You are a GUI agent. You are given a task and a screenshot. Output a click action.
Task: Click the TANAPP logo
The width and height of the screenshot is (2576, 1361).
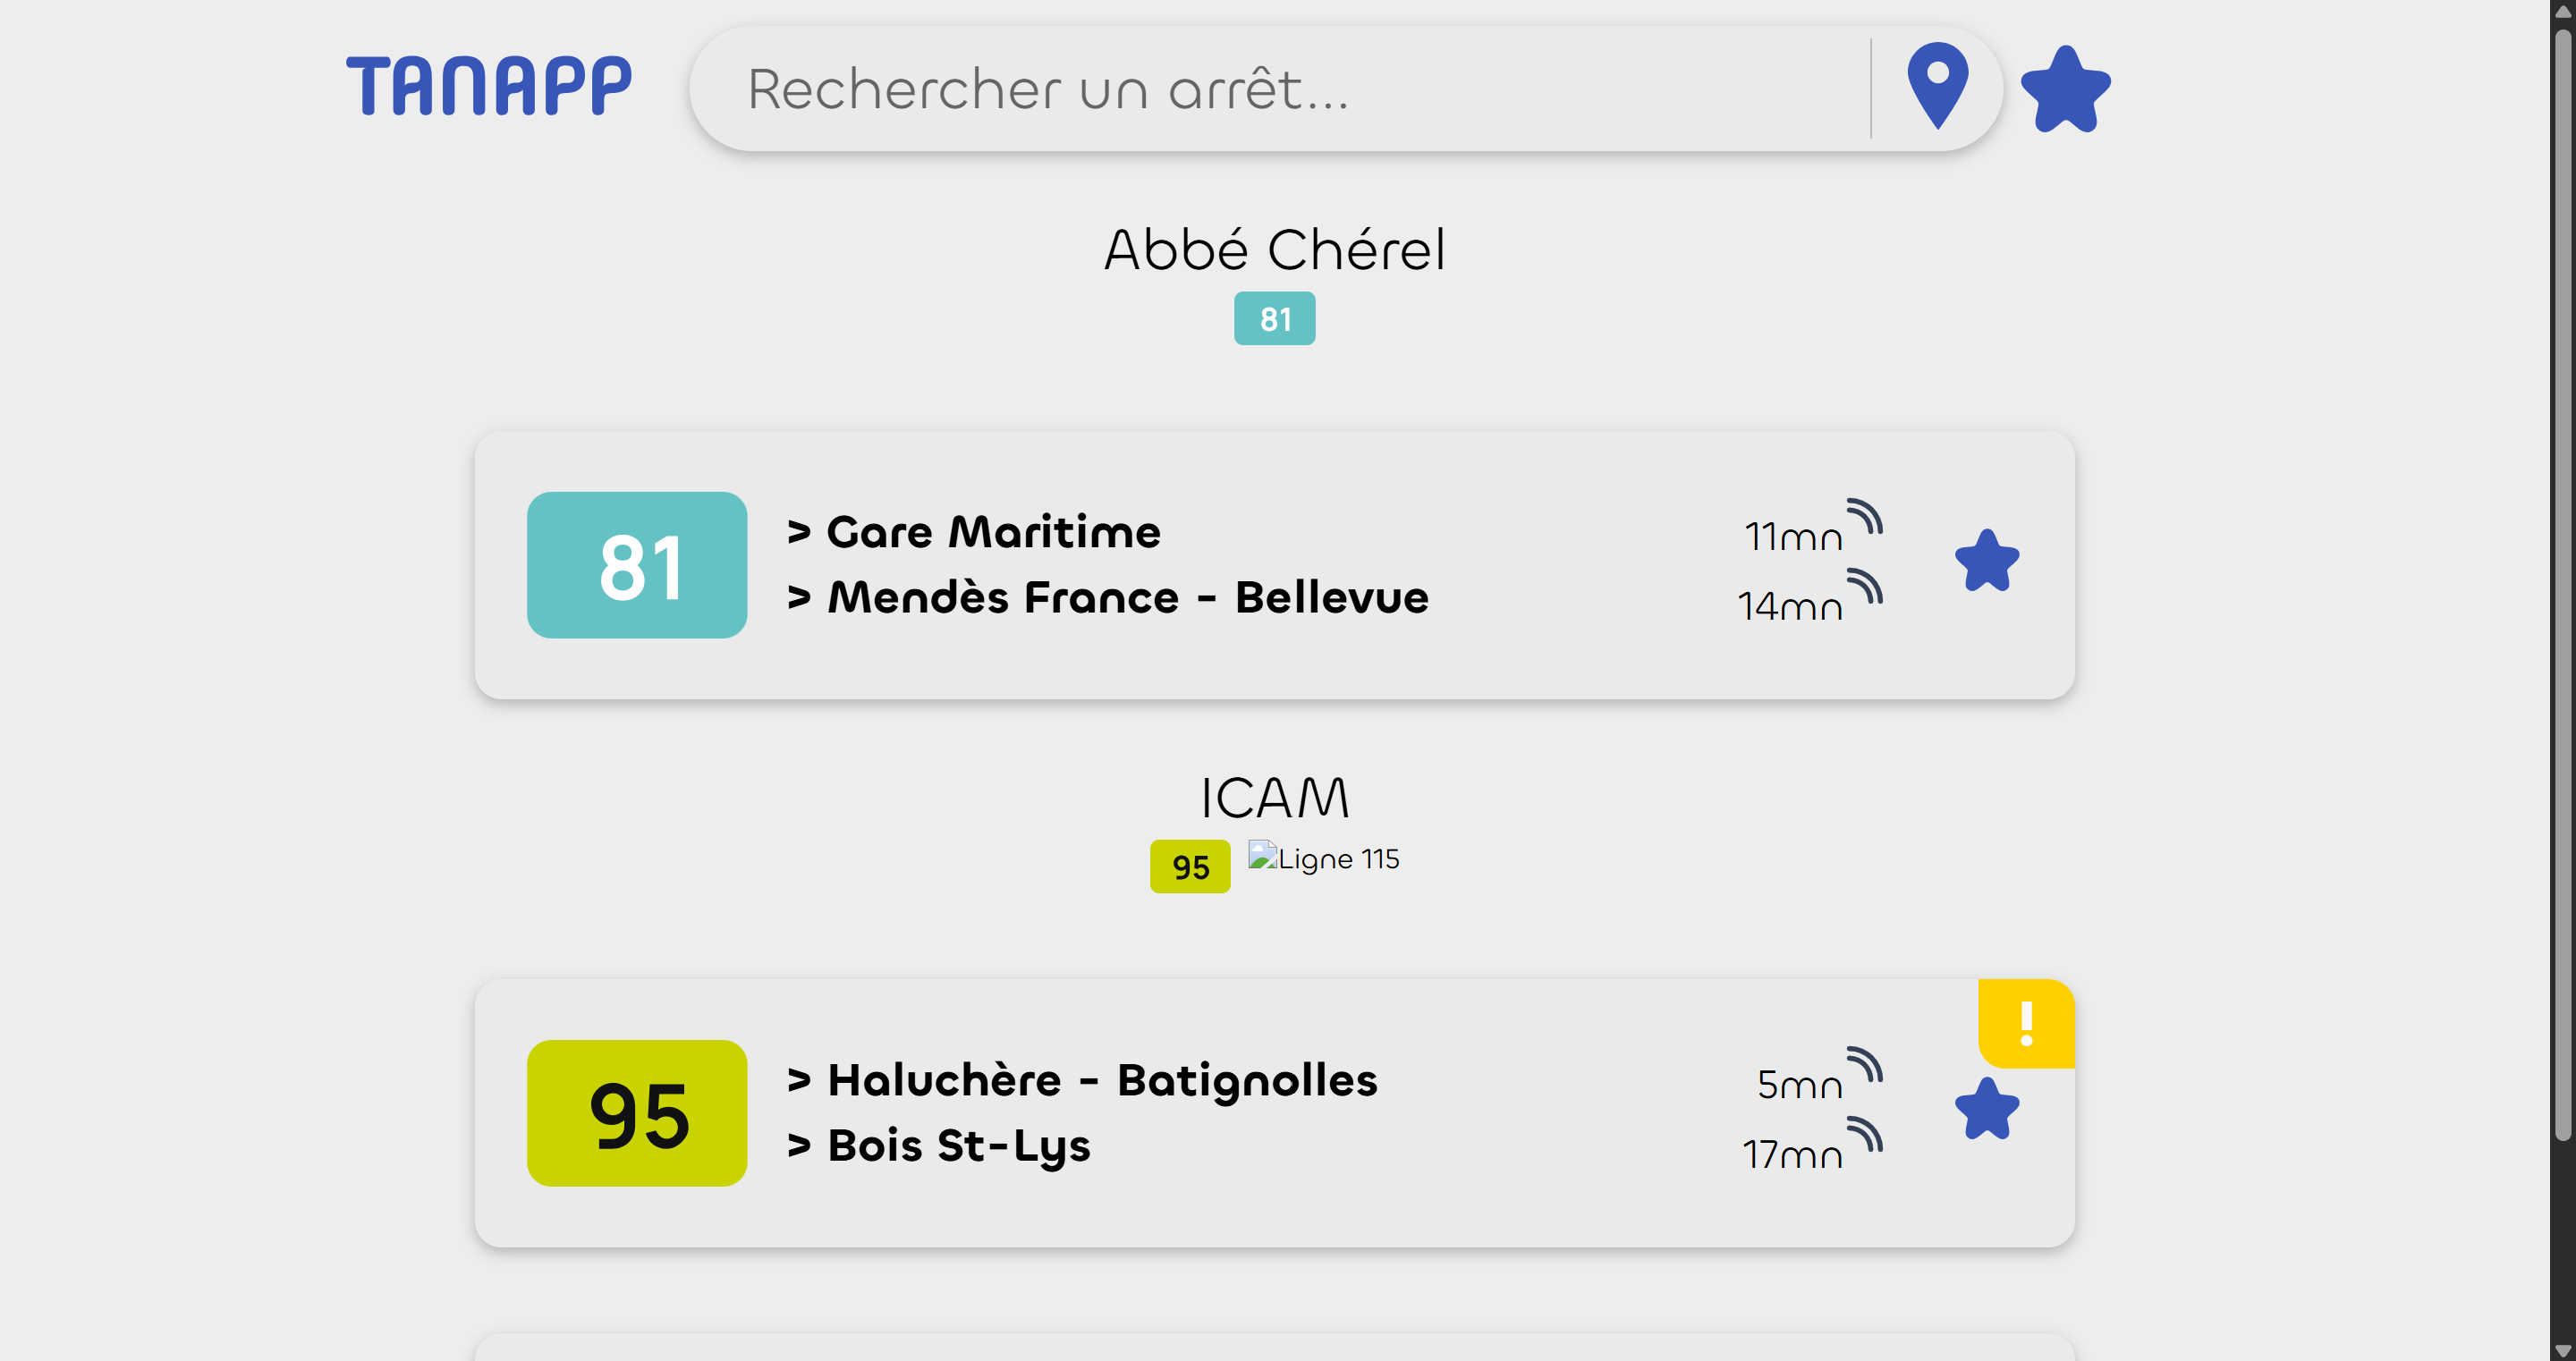[x=488, y=86]
